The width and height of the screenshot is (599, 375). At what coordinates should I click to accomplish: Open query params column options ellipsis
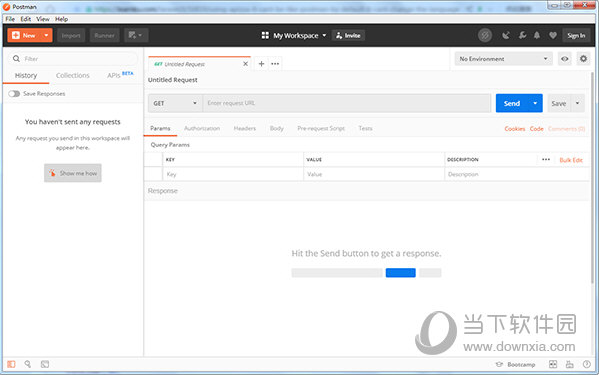[x=546, y=160]
